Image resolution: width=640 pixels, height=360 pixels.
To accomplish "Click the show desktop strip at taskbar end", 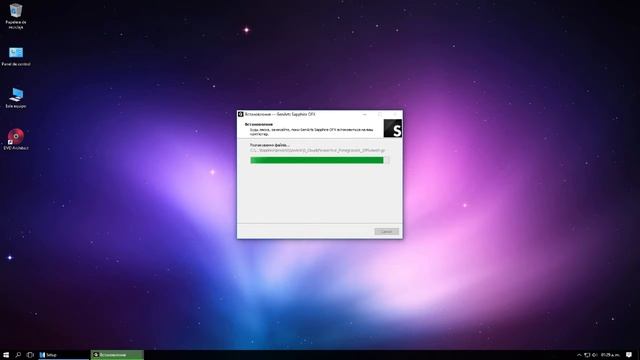I will [639, 355].
